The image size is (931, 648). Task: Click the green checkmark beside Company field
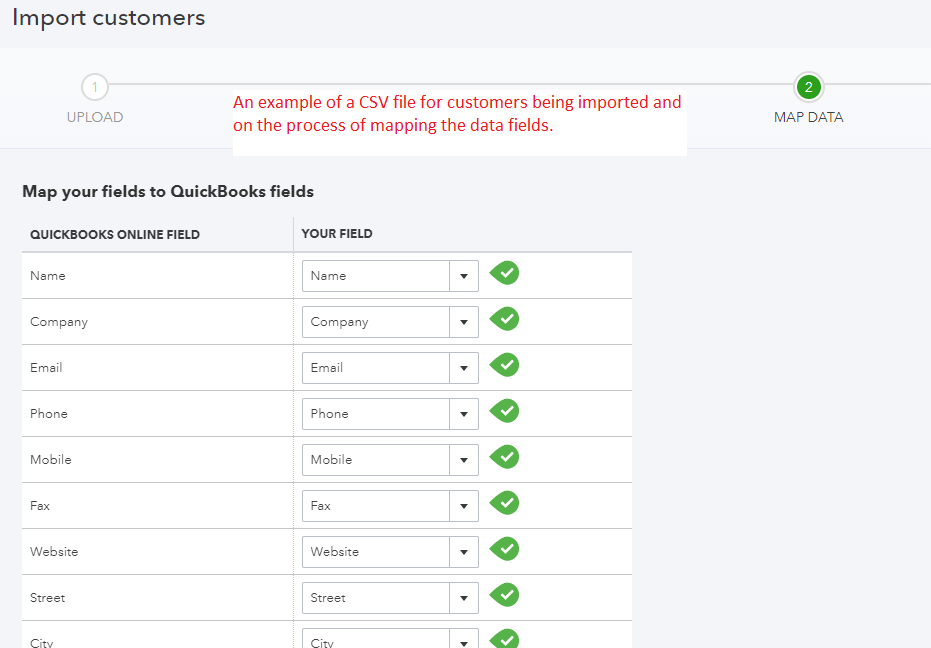505,319
